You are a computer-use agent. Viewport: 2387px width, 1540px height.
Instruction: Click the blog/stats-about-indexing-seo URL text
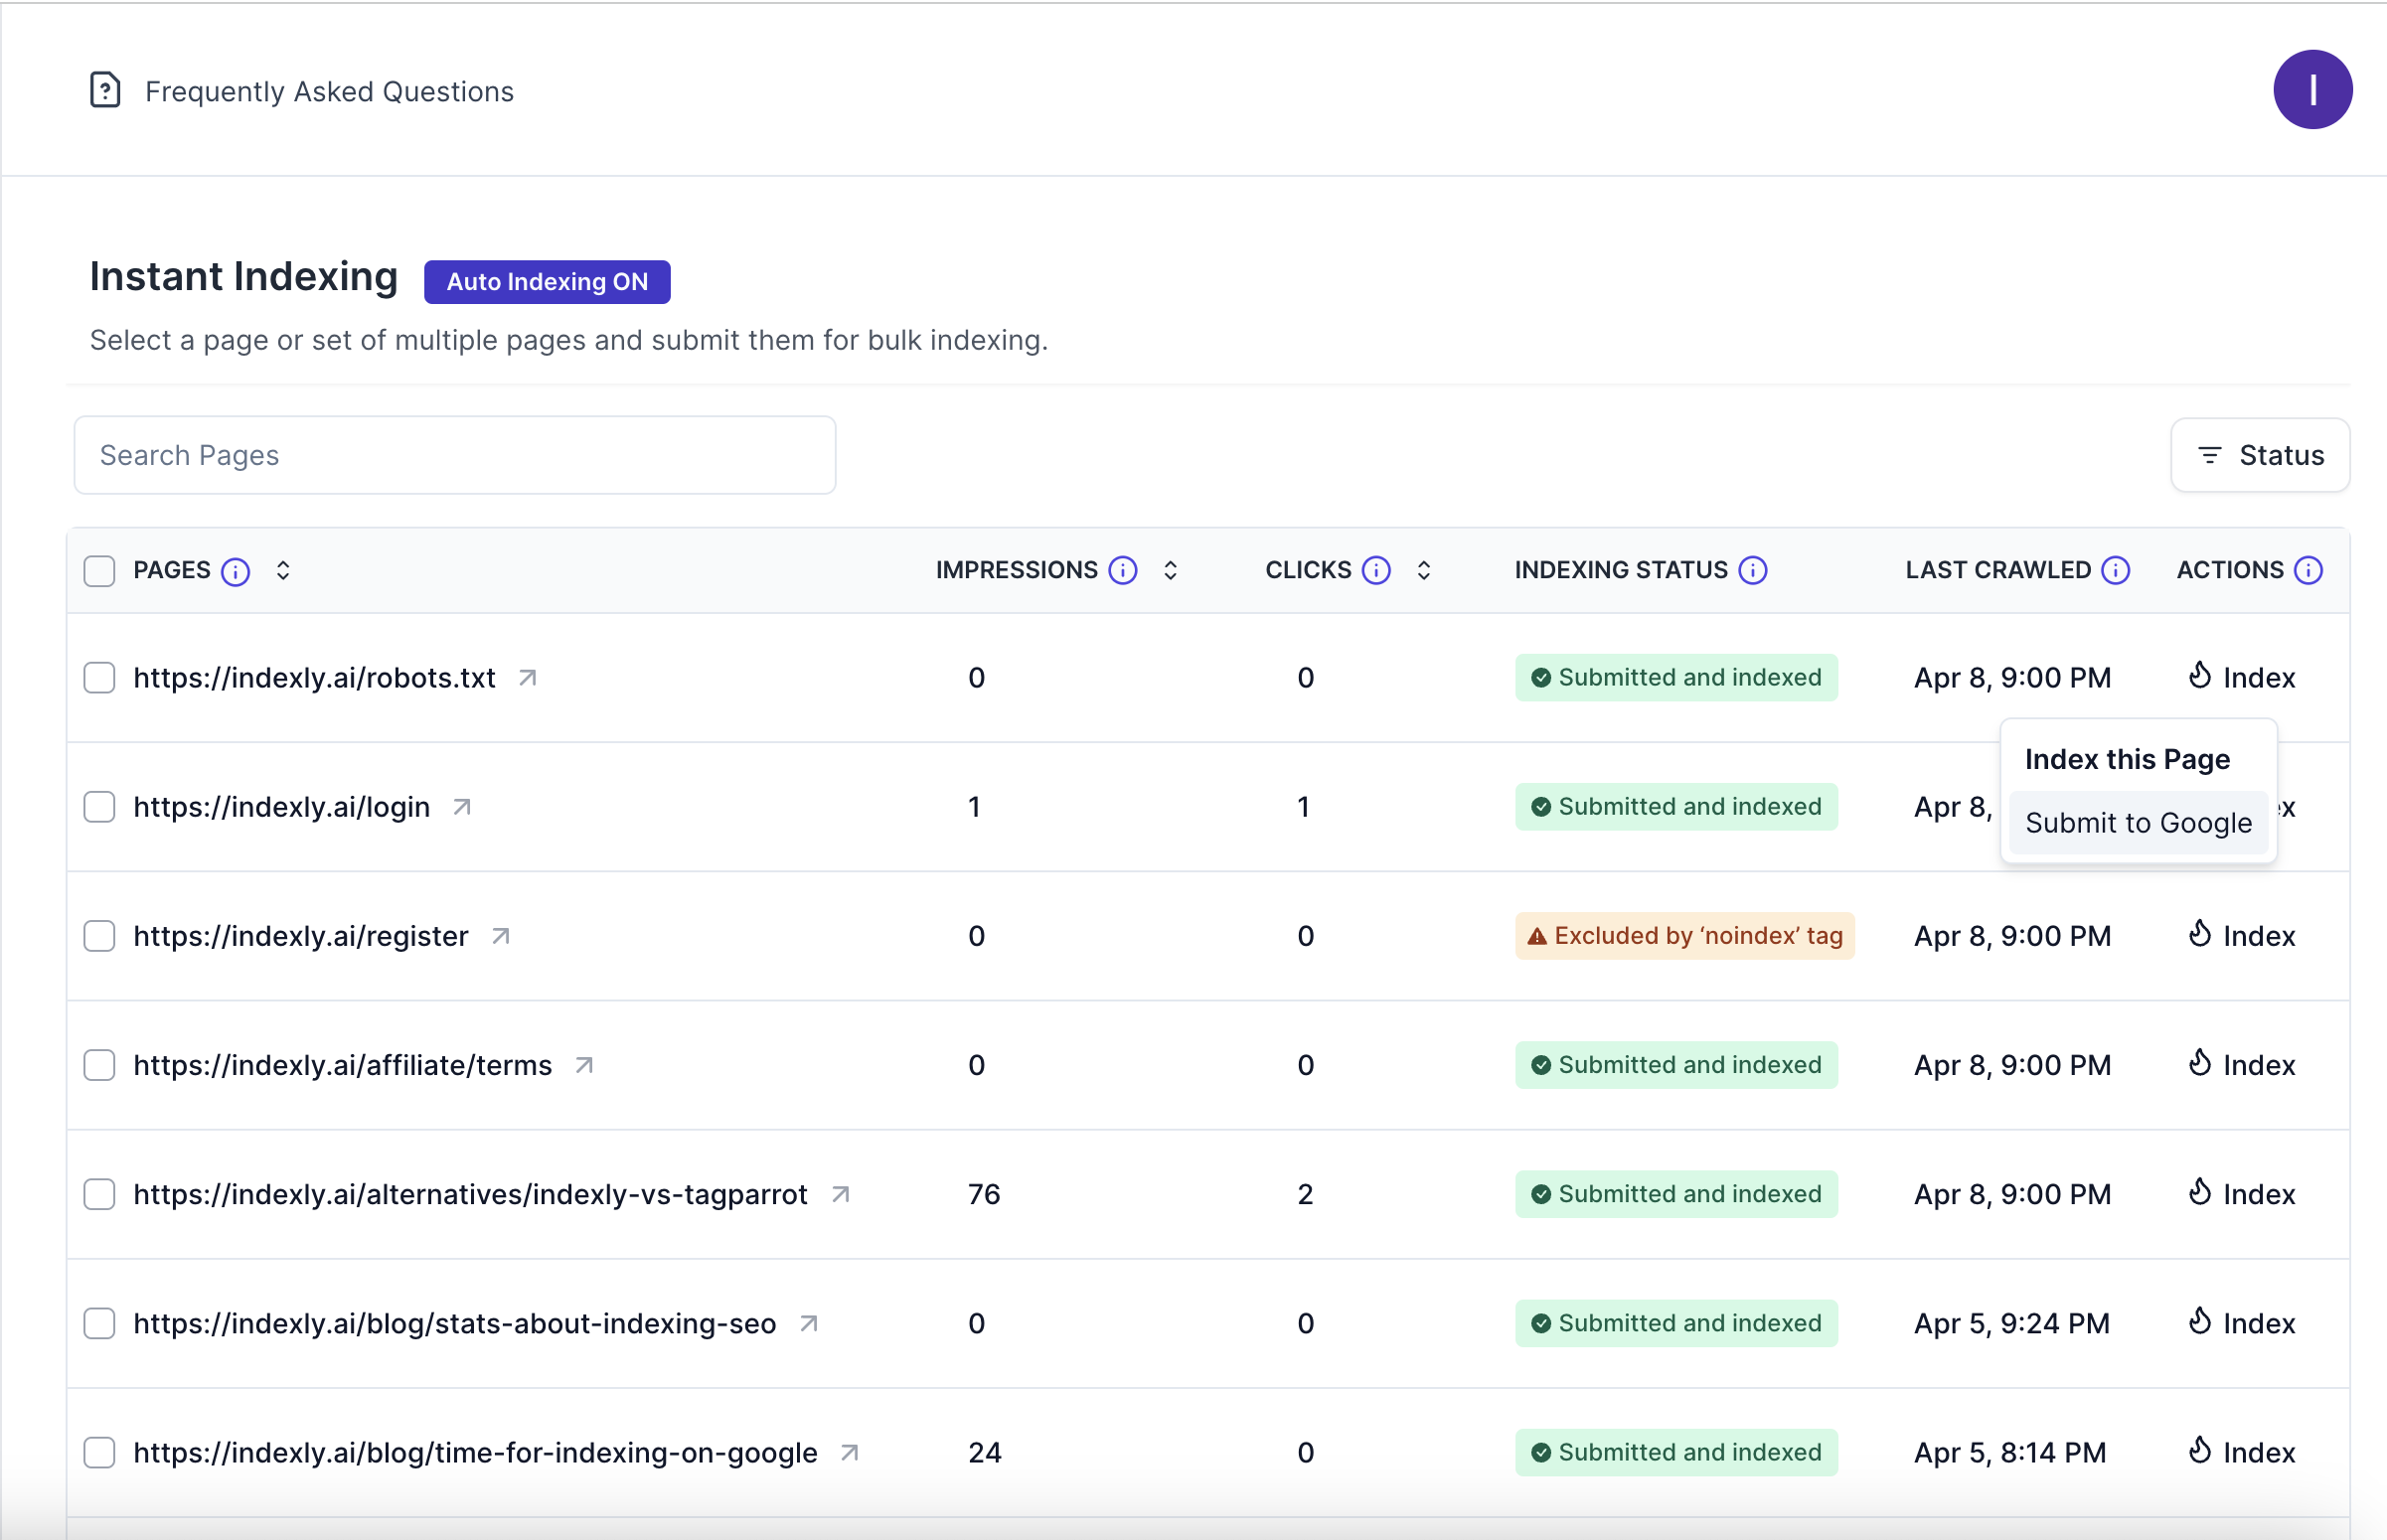click(454, 1323)
